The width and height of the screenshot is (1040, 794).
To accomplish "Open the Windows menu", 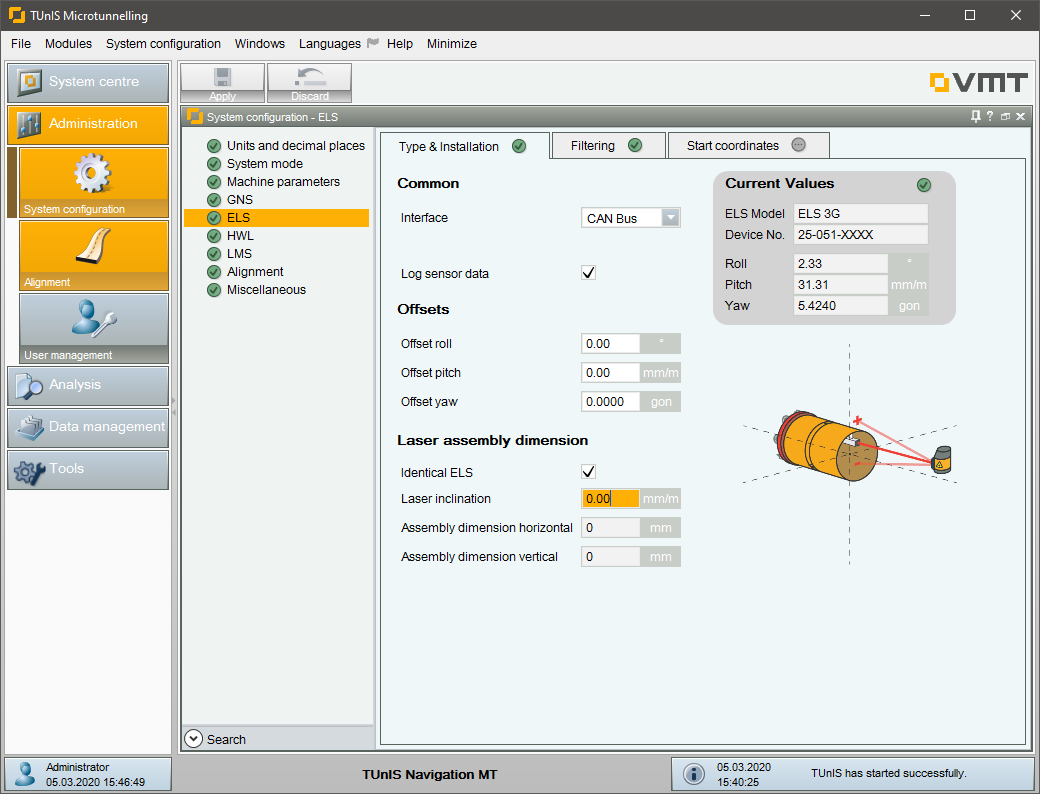I will pyautogui.click(x=259, y=44).
